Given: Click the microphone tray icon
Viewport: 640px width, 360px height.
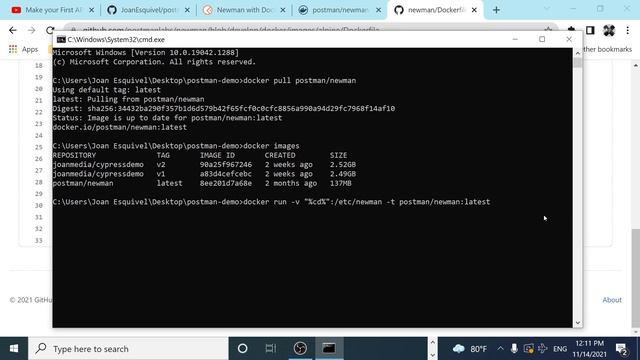Looking at the screenshot, I should pyautogui.click(x=514, y=349).
